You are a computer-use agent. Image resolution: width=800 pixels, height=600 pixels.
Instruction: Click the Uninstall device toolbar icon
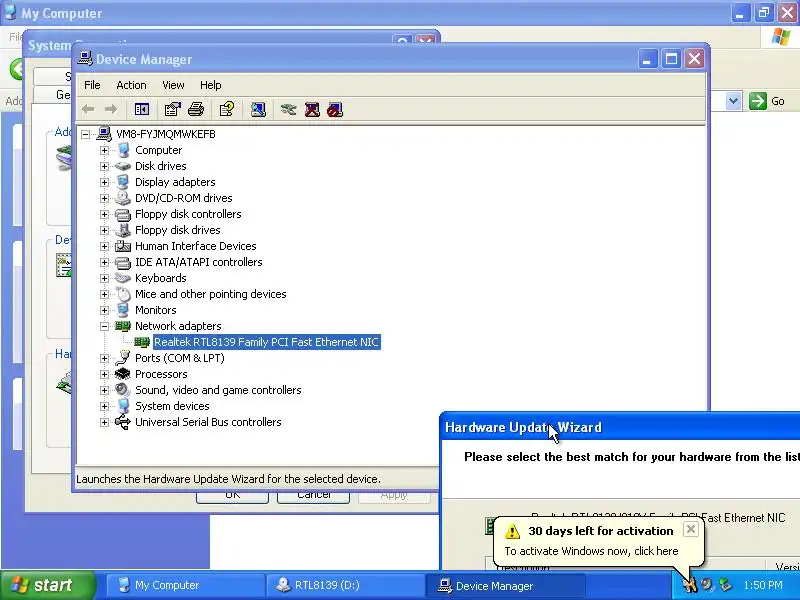[x=312, y=109]
